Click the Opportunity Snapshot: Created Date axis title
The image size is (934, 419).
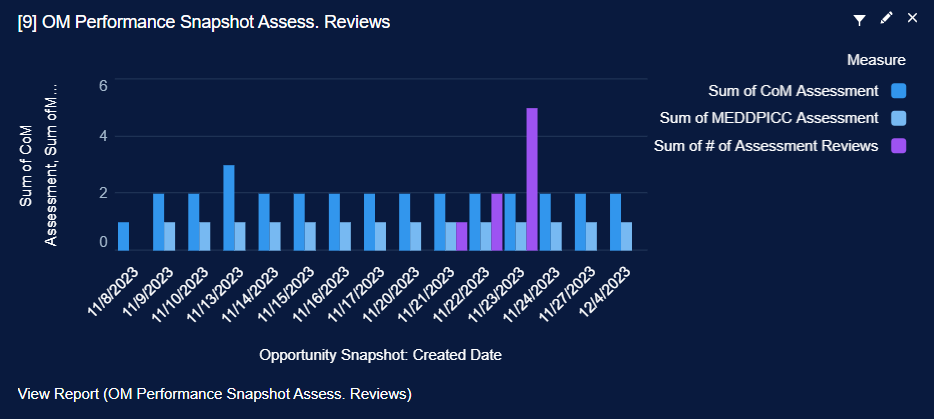pyautogui.click(x=380, y=355)
